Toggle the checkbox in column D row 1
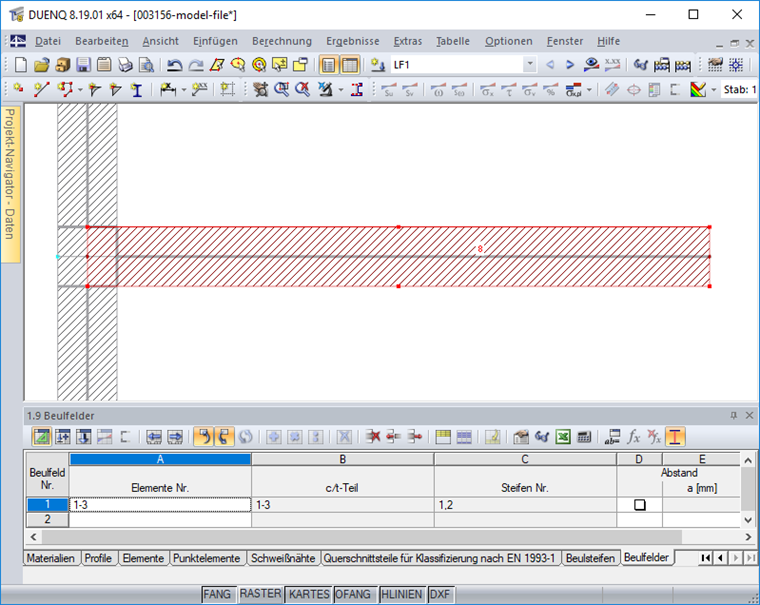The image size is (760, 605). click(640, 505)
